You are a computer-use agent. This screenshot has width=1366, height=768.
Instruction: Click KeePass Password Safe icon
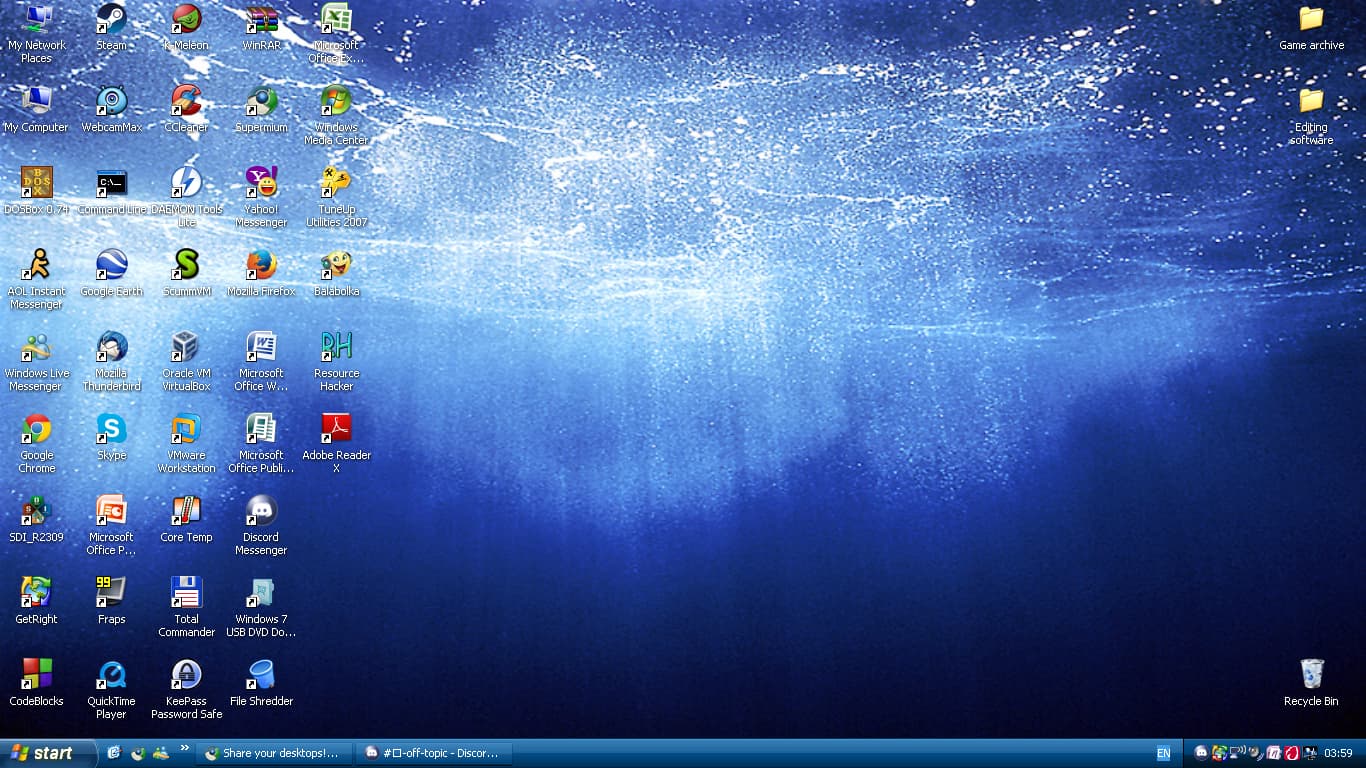click(x=186, y=674)
